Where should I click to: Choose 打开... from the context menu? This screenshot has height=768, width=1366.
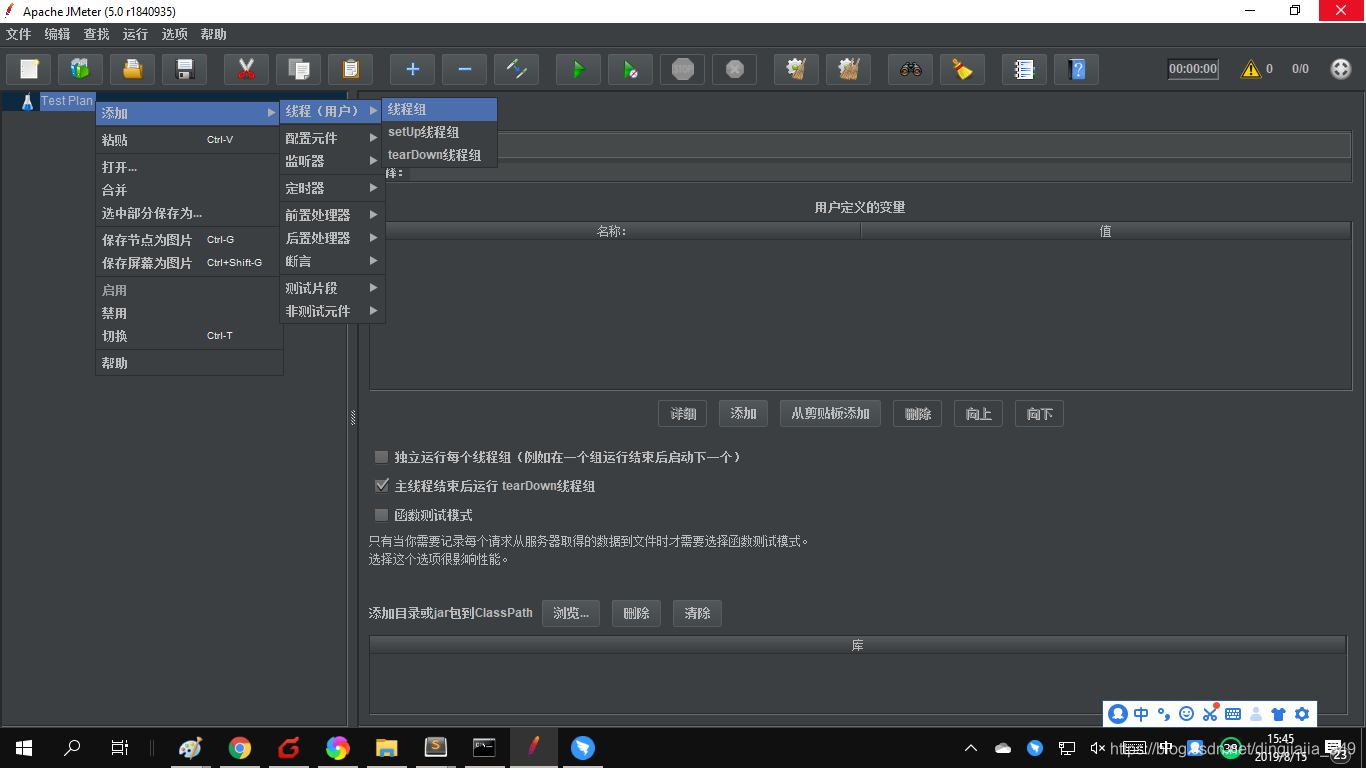(188, 167)
